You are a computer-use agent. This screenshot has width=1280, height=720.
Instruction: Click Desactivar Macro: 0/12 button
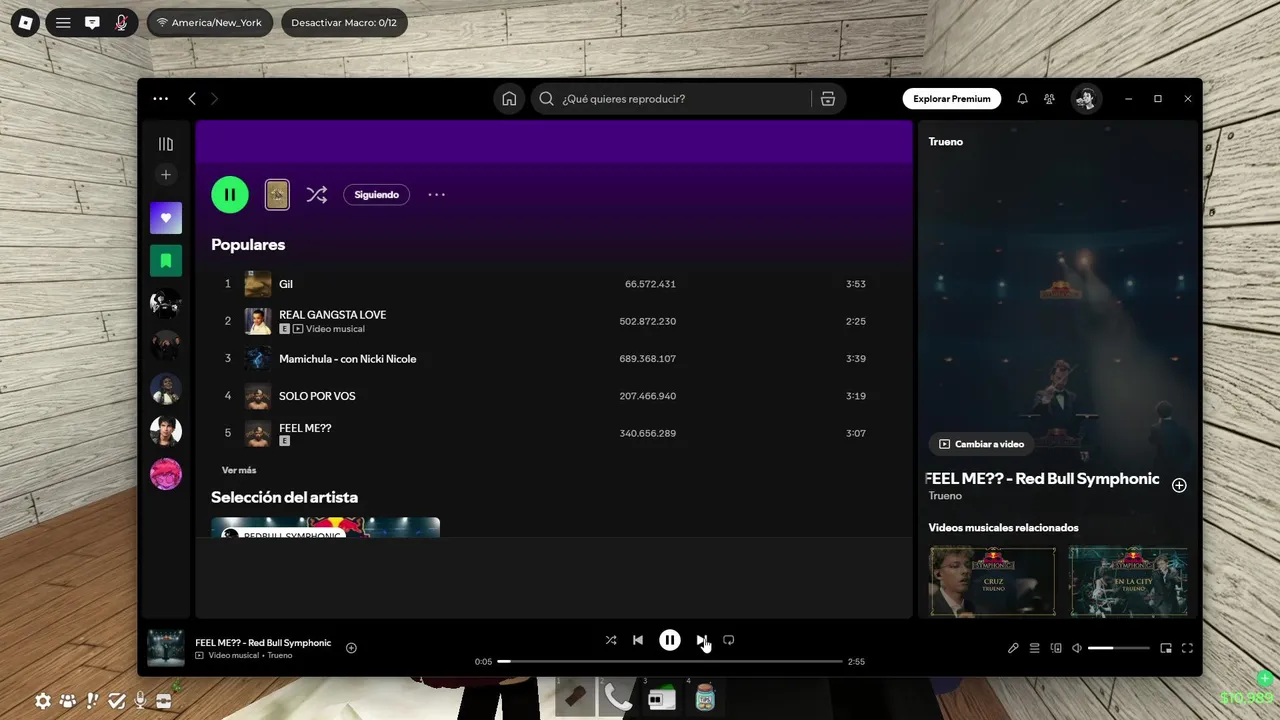(x=344, y=22)
